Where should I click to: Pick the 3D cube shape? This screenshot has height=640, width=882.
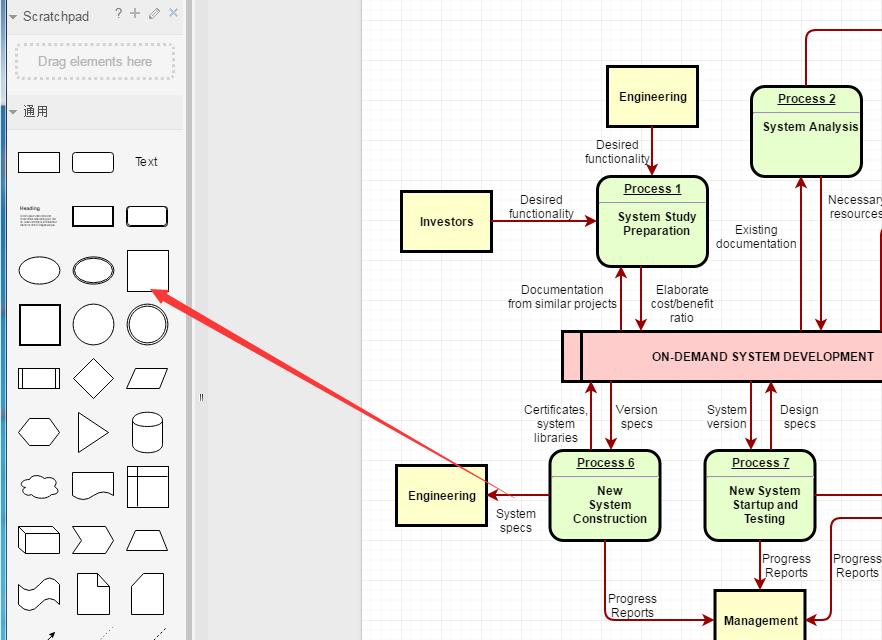[x=40, y=541]
